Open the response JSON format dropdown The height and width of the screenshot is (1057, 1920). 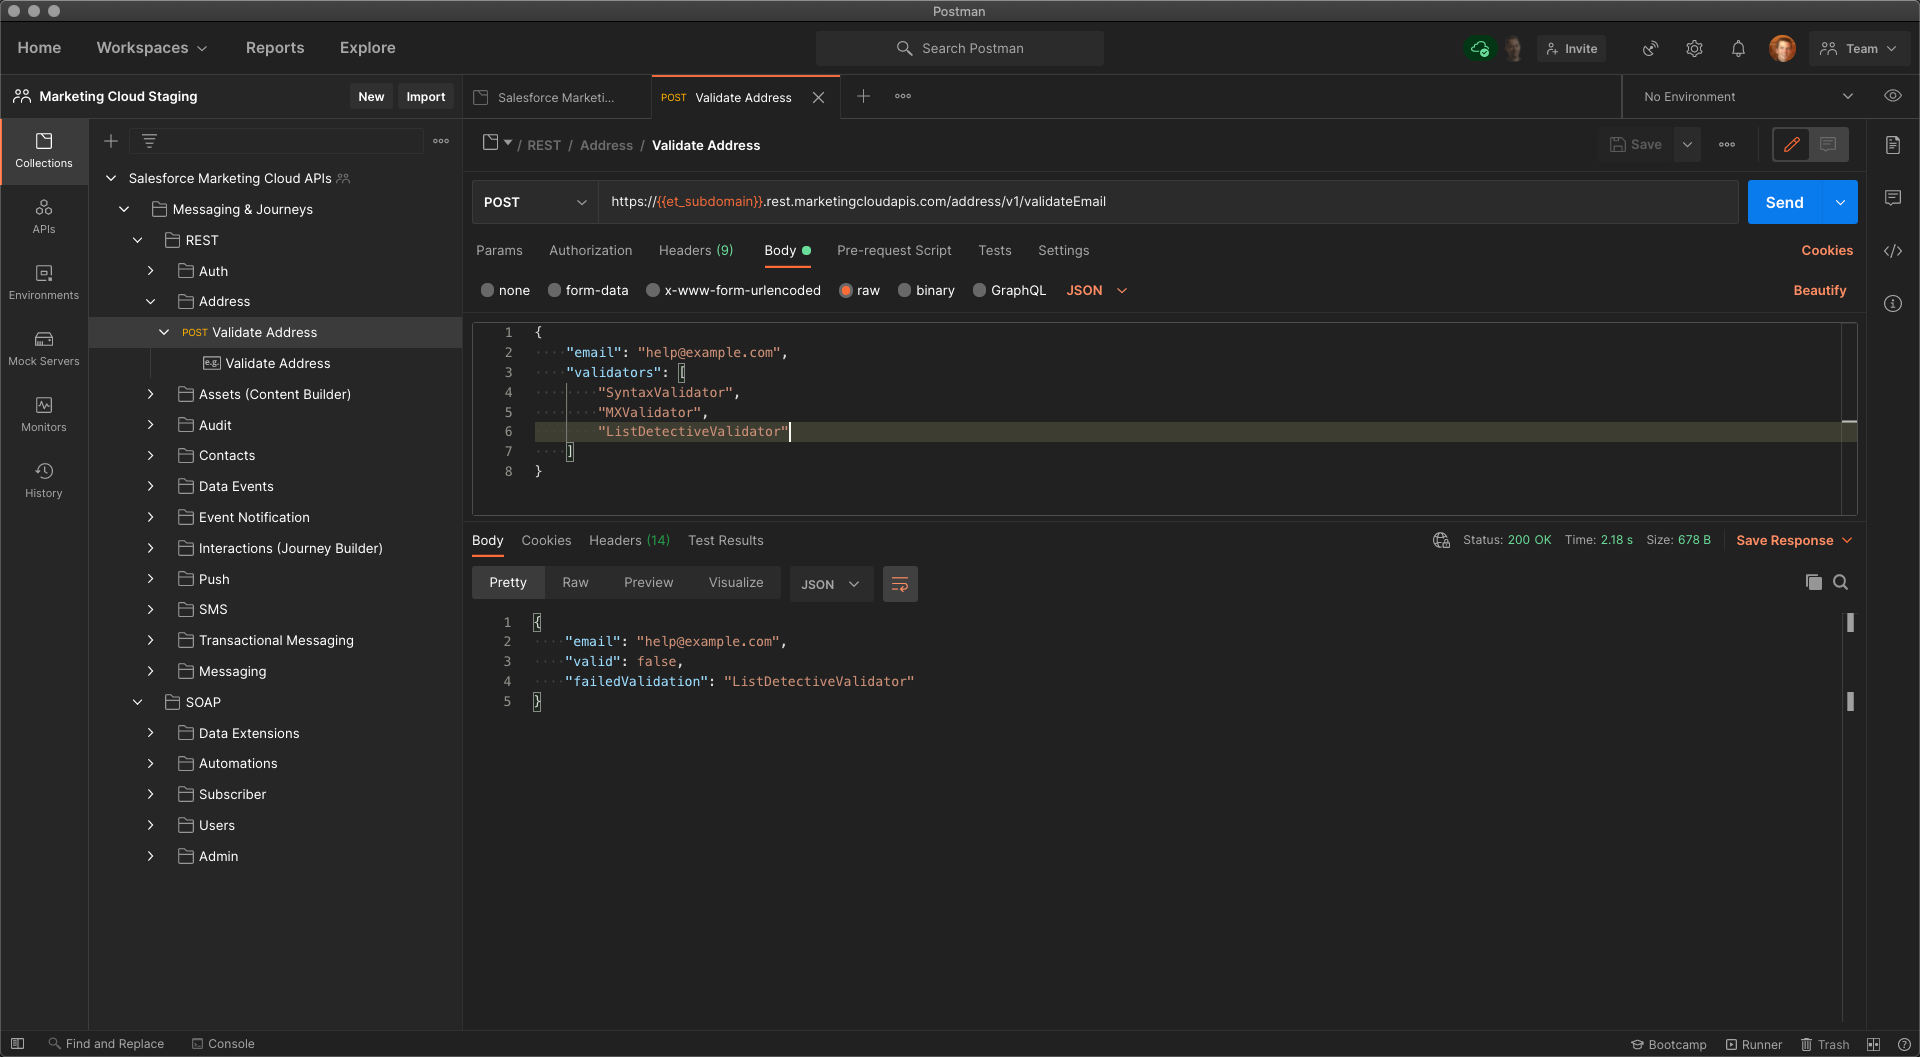(831, 584)
